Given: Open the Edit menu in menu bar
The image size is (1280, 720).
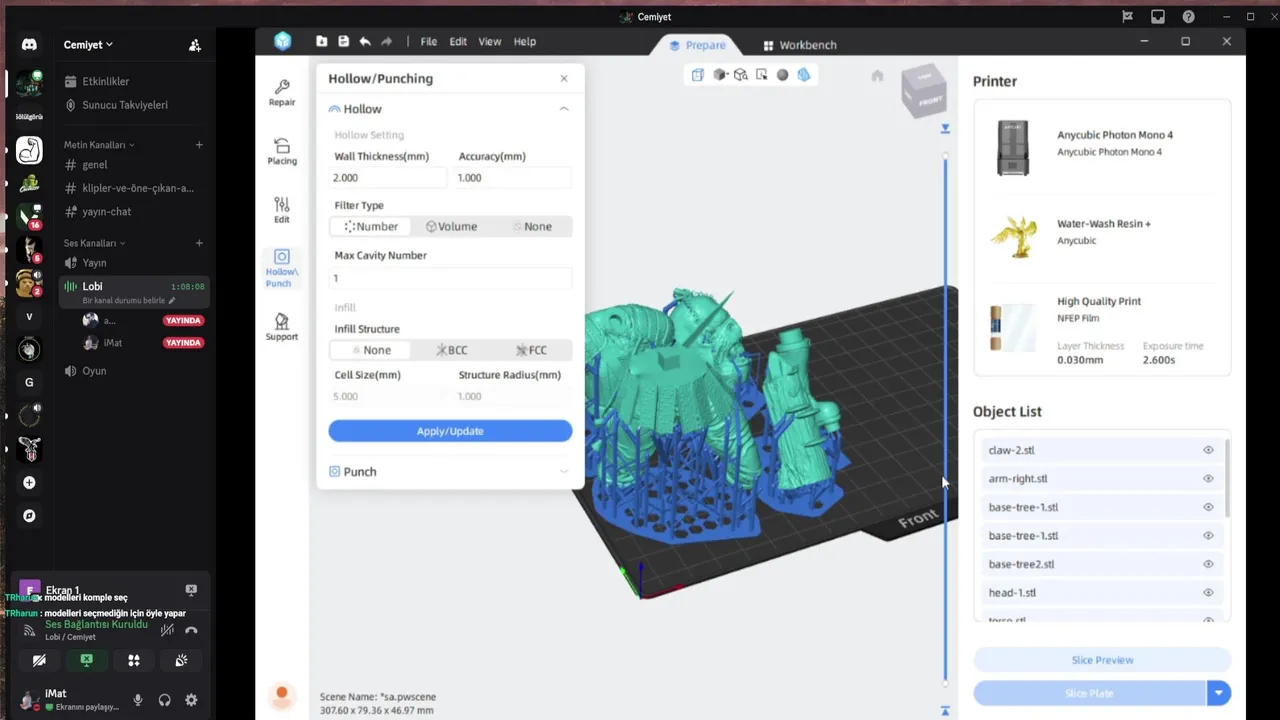Looking at the screenshot, I should tap(458, 41).
